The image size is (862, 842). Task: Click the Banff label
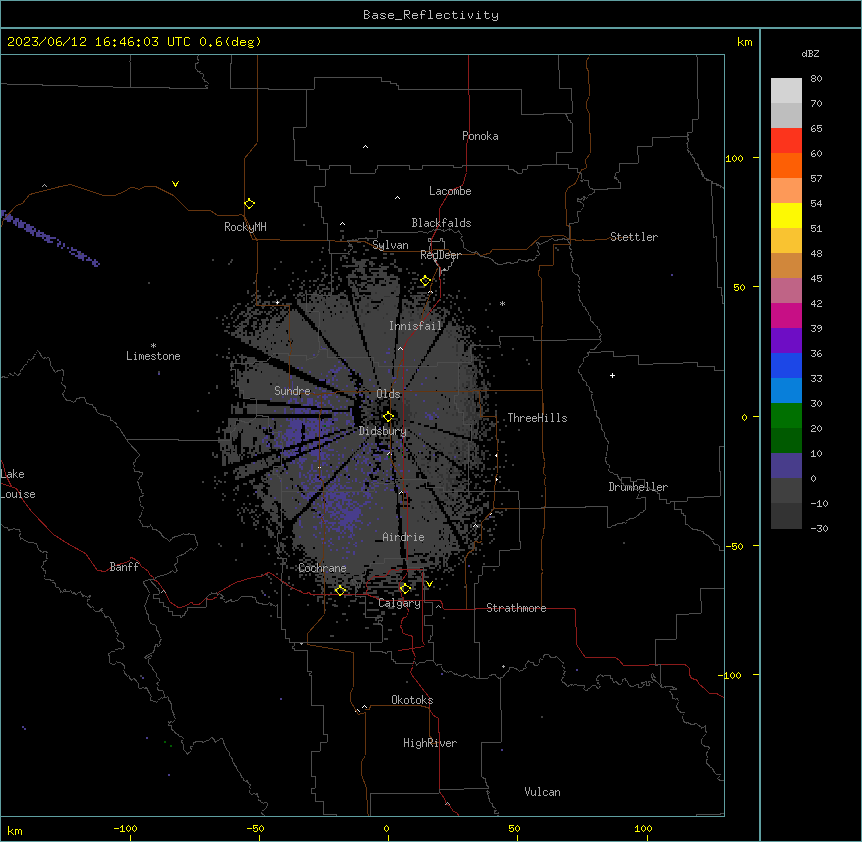[x=124, y=567]
